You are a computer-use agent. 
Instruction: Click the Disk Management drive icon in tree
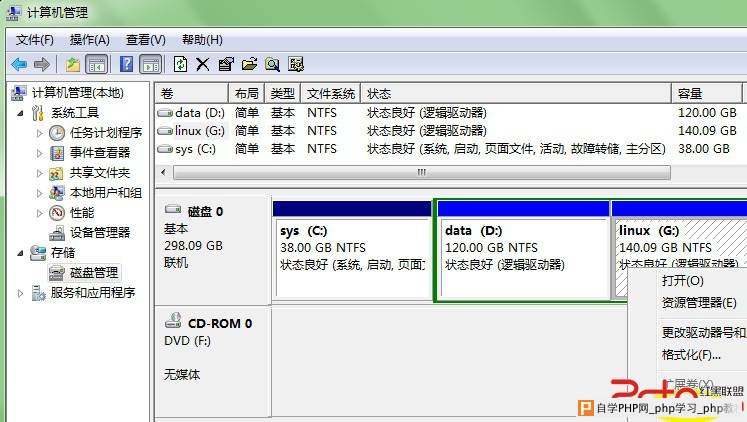point(57,273)
